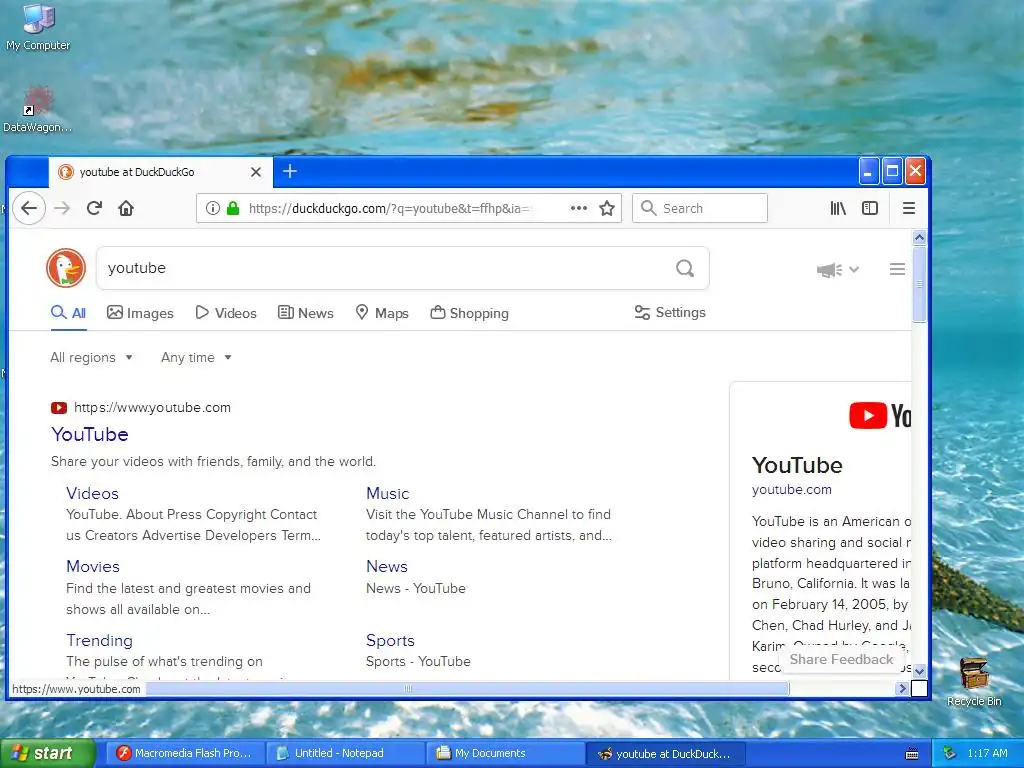Viewport: 1024px width, 768px height.
Task: Select the News search tab
Action: (x=306, y=313)
